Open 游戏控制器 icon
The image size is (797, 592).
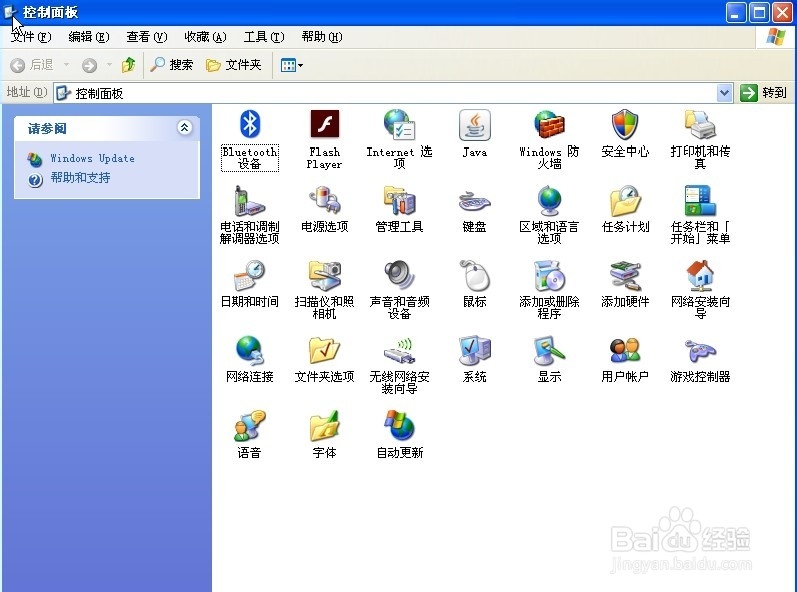700,351
